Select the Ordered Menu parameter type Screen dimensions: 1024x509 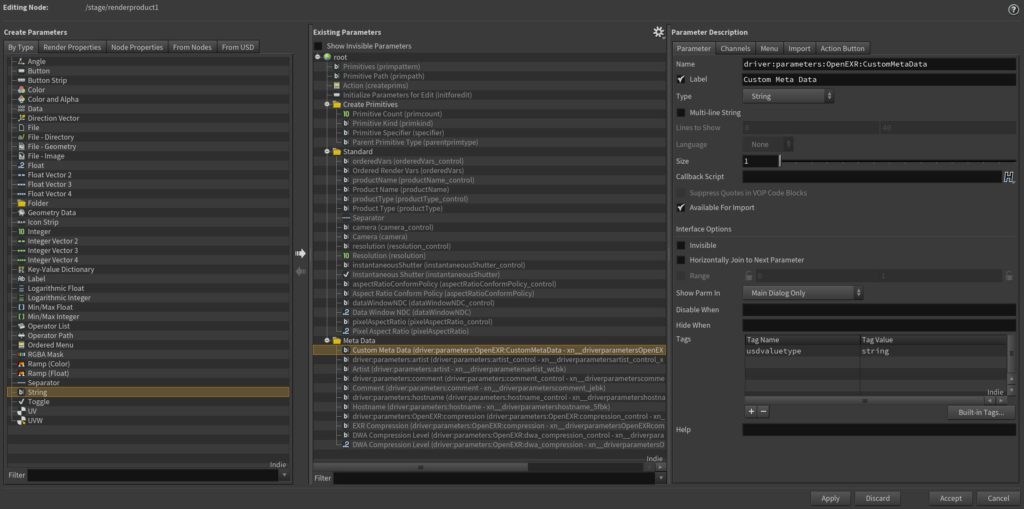point(50,344)
